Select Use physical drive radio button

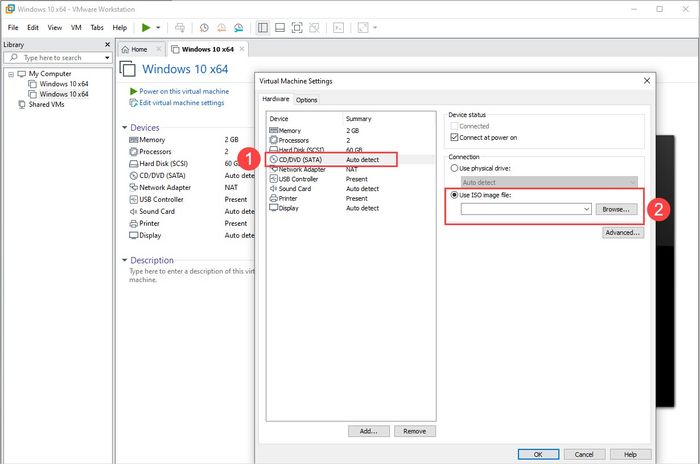click(454, 168)
